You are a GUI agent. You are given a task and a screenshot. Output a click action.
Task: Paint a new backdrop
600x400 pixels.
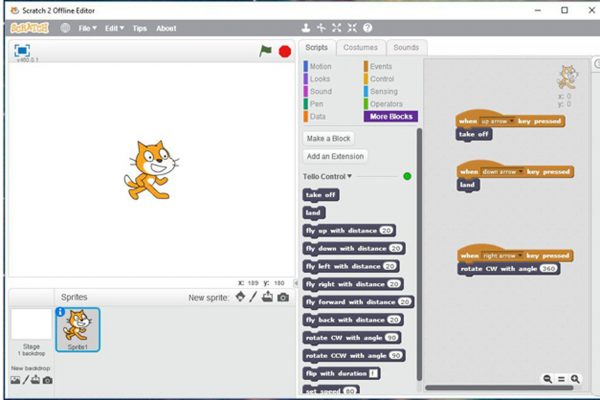pos(26,380)
